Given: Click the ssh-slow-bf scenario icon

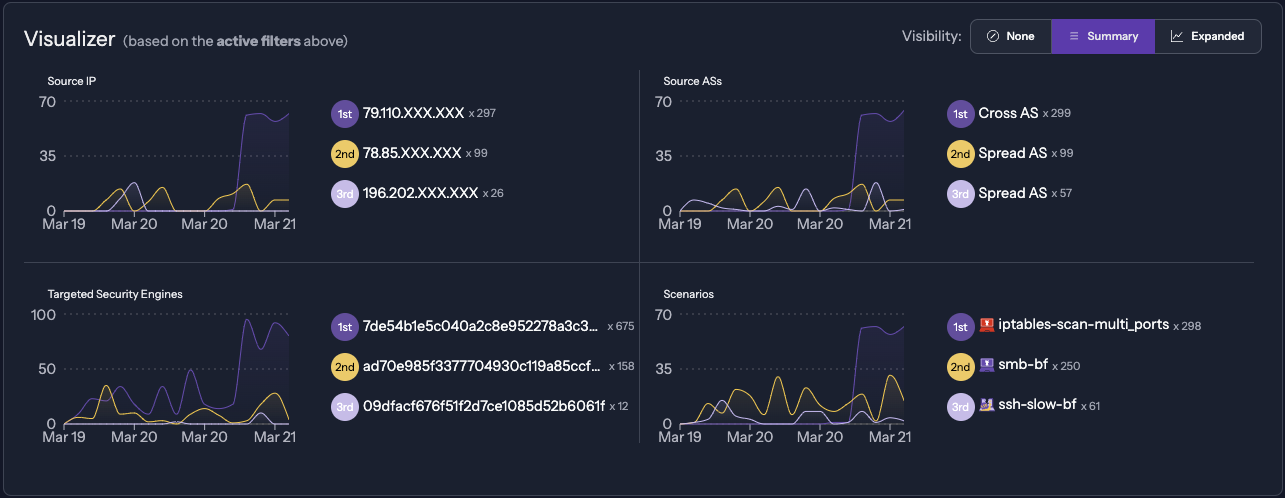Looking at the screenshot, I should click(x=987, y=406).
